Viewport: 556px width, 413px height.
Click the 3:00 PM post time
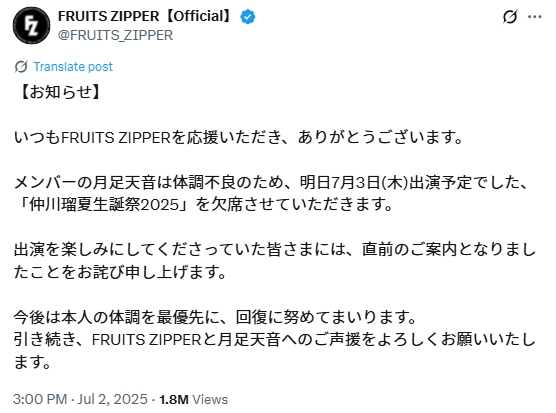[40, 399]
